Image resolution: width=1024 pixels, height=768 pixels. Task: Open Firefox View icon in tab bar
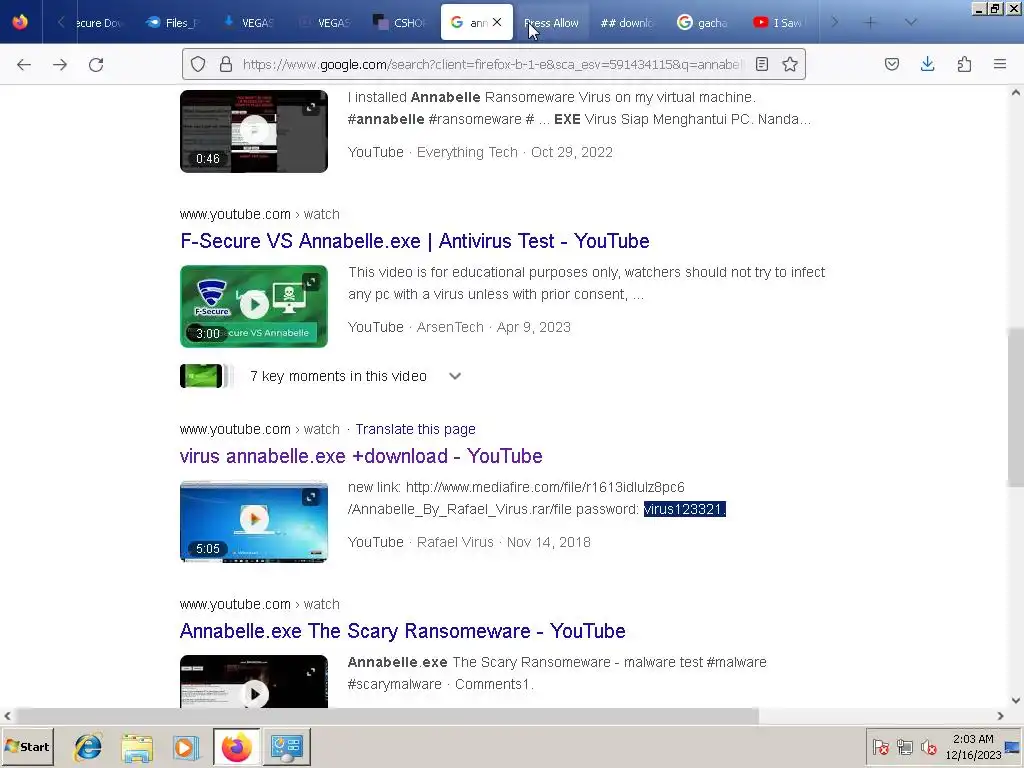(x=20, y=22)
